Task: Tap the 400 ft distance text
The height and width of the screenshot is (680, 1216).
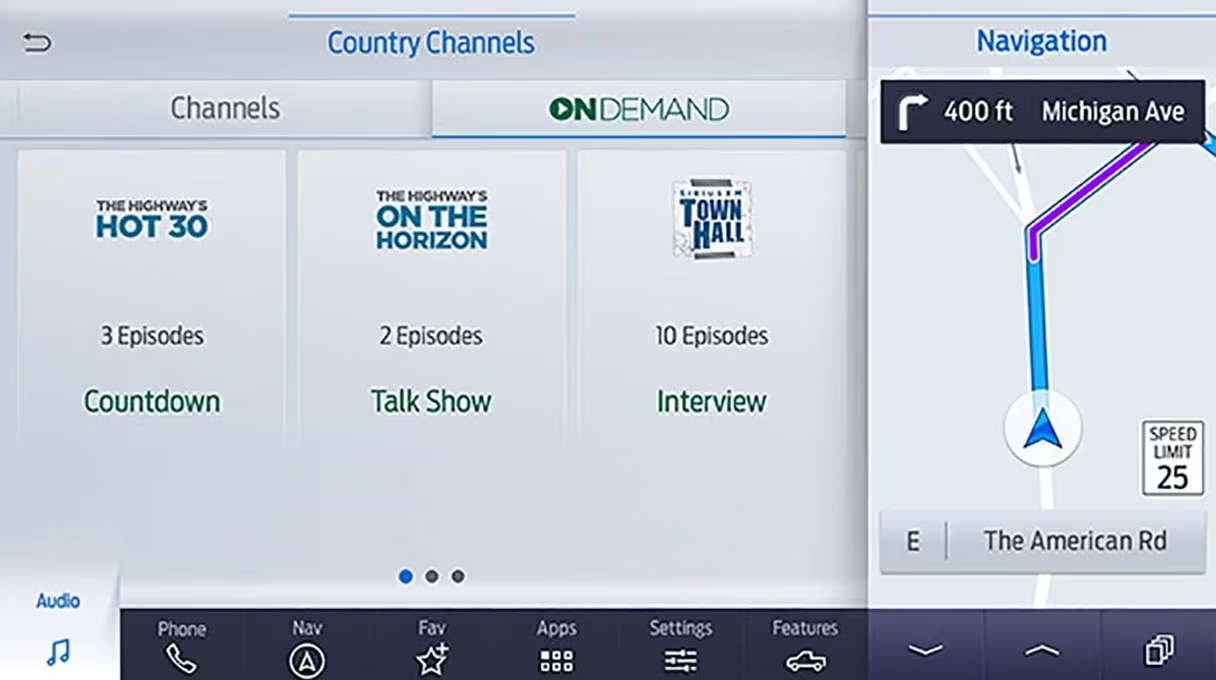Action: 979,111
